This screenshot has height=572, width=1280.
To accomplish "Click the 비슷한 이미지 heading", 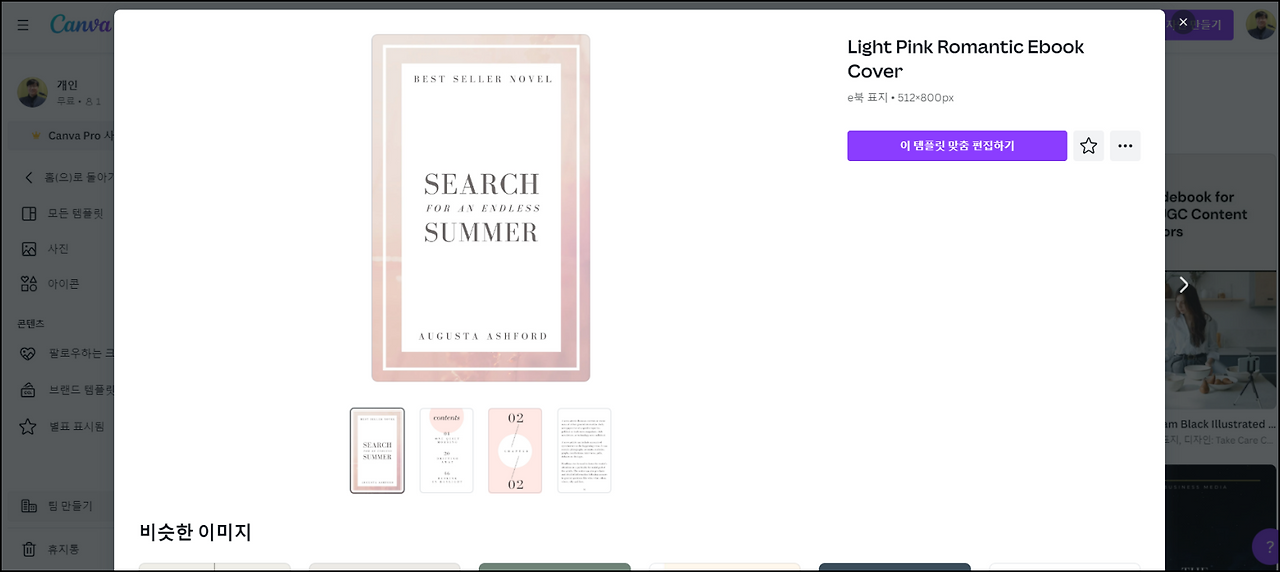I will click(195, 532).
